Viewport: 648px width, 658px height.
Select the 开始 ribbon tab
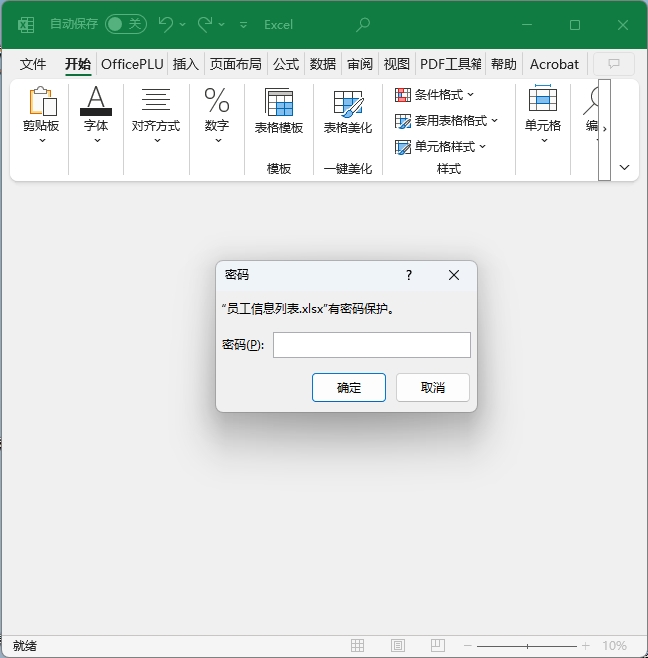tap(78, 64)
